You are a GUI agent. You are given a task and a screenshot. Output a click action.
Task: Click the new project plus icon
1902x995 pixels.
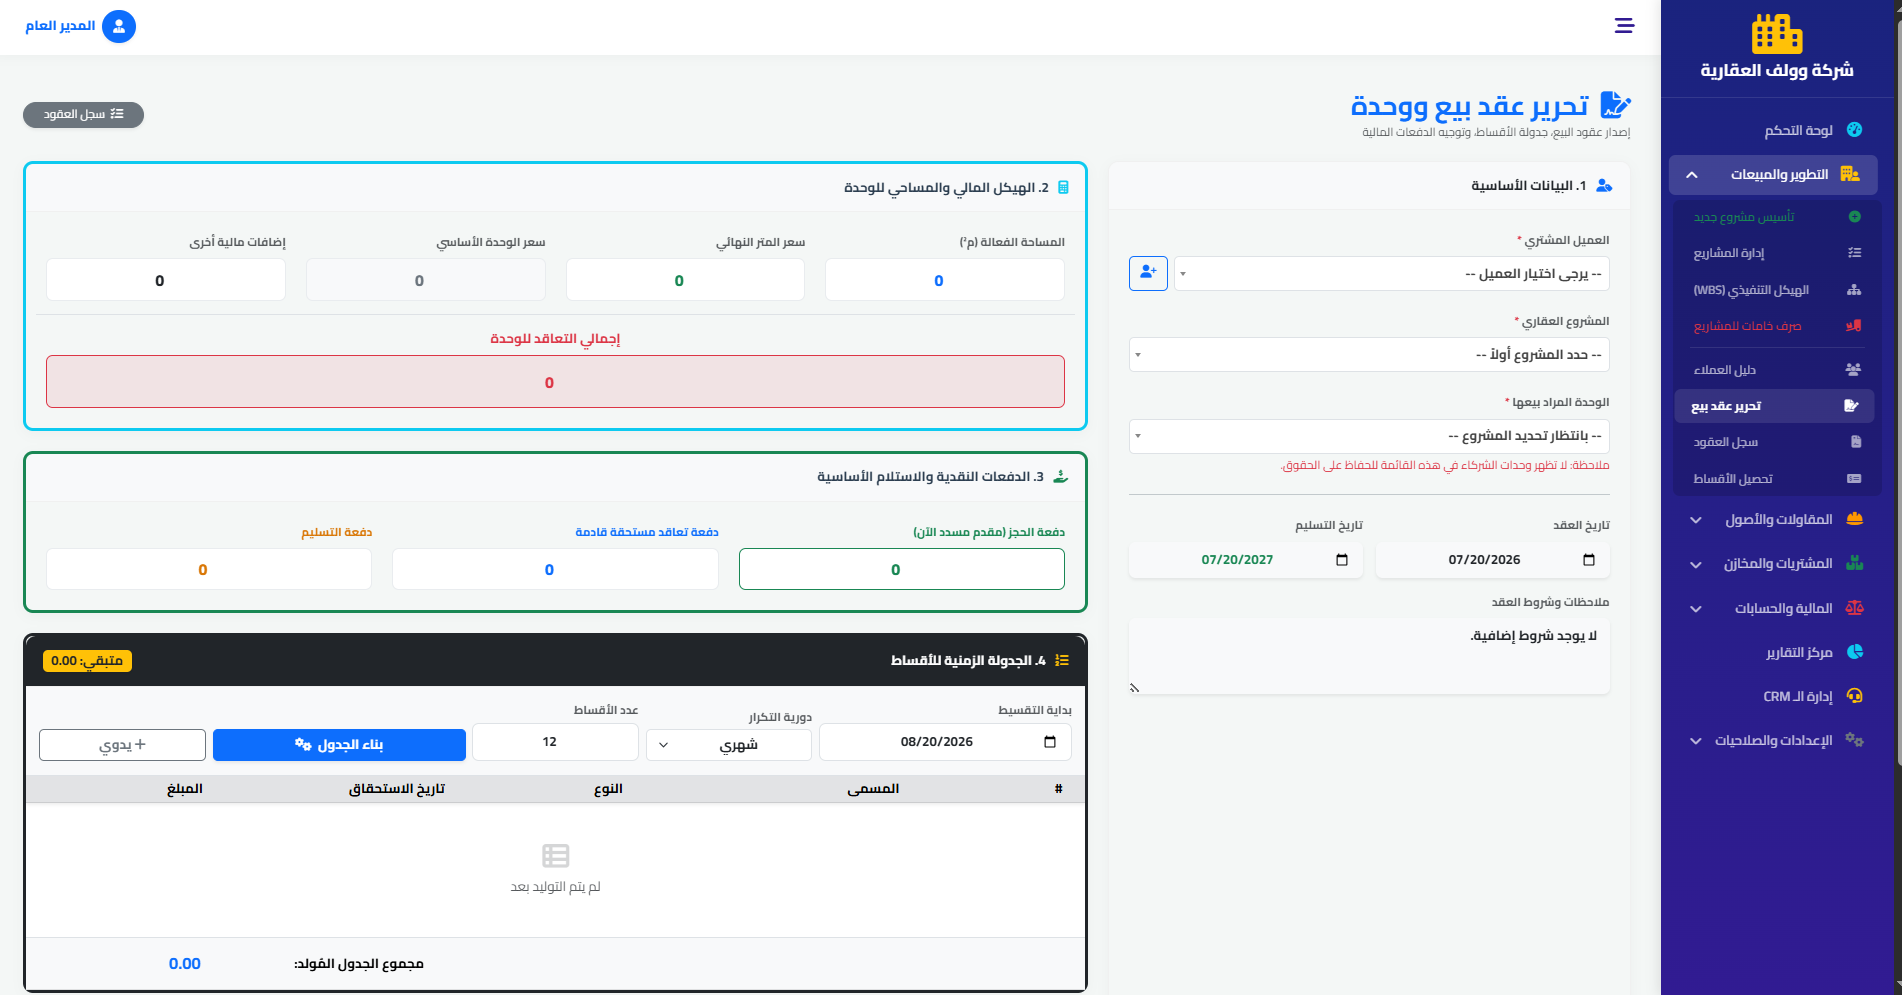1854,217
